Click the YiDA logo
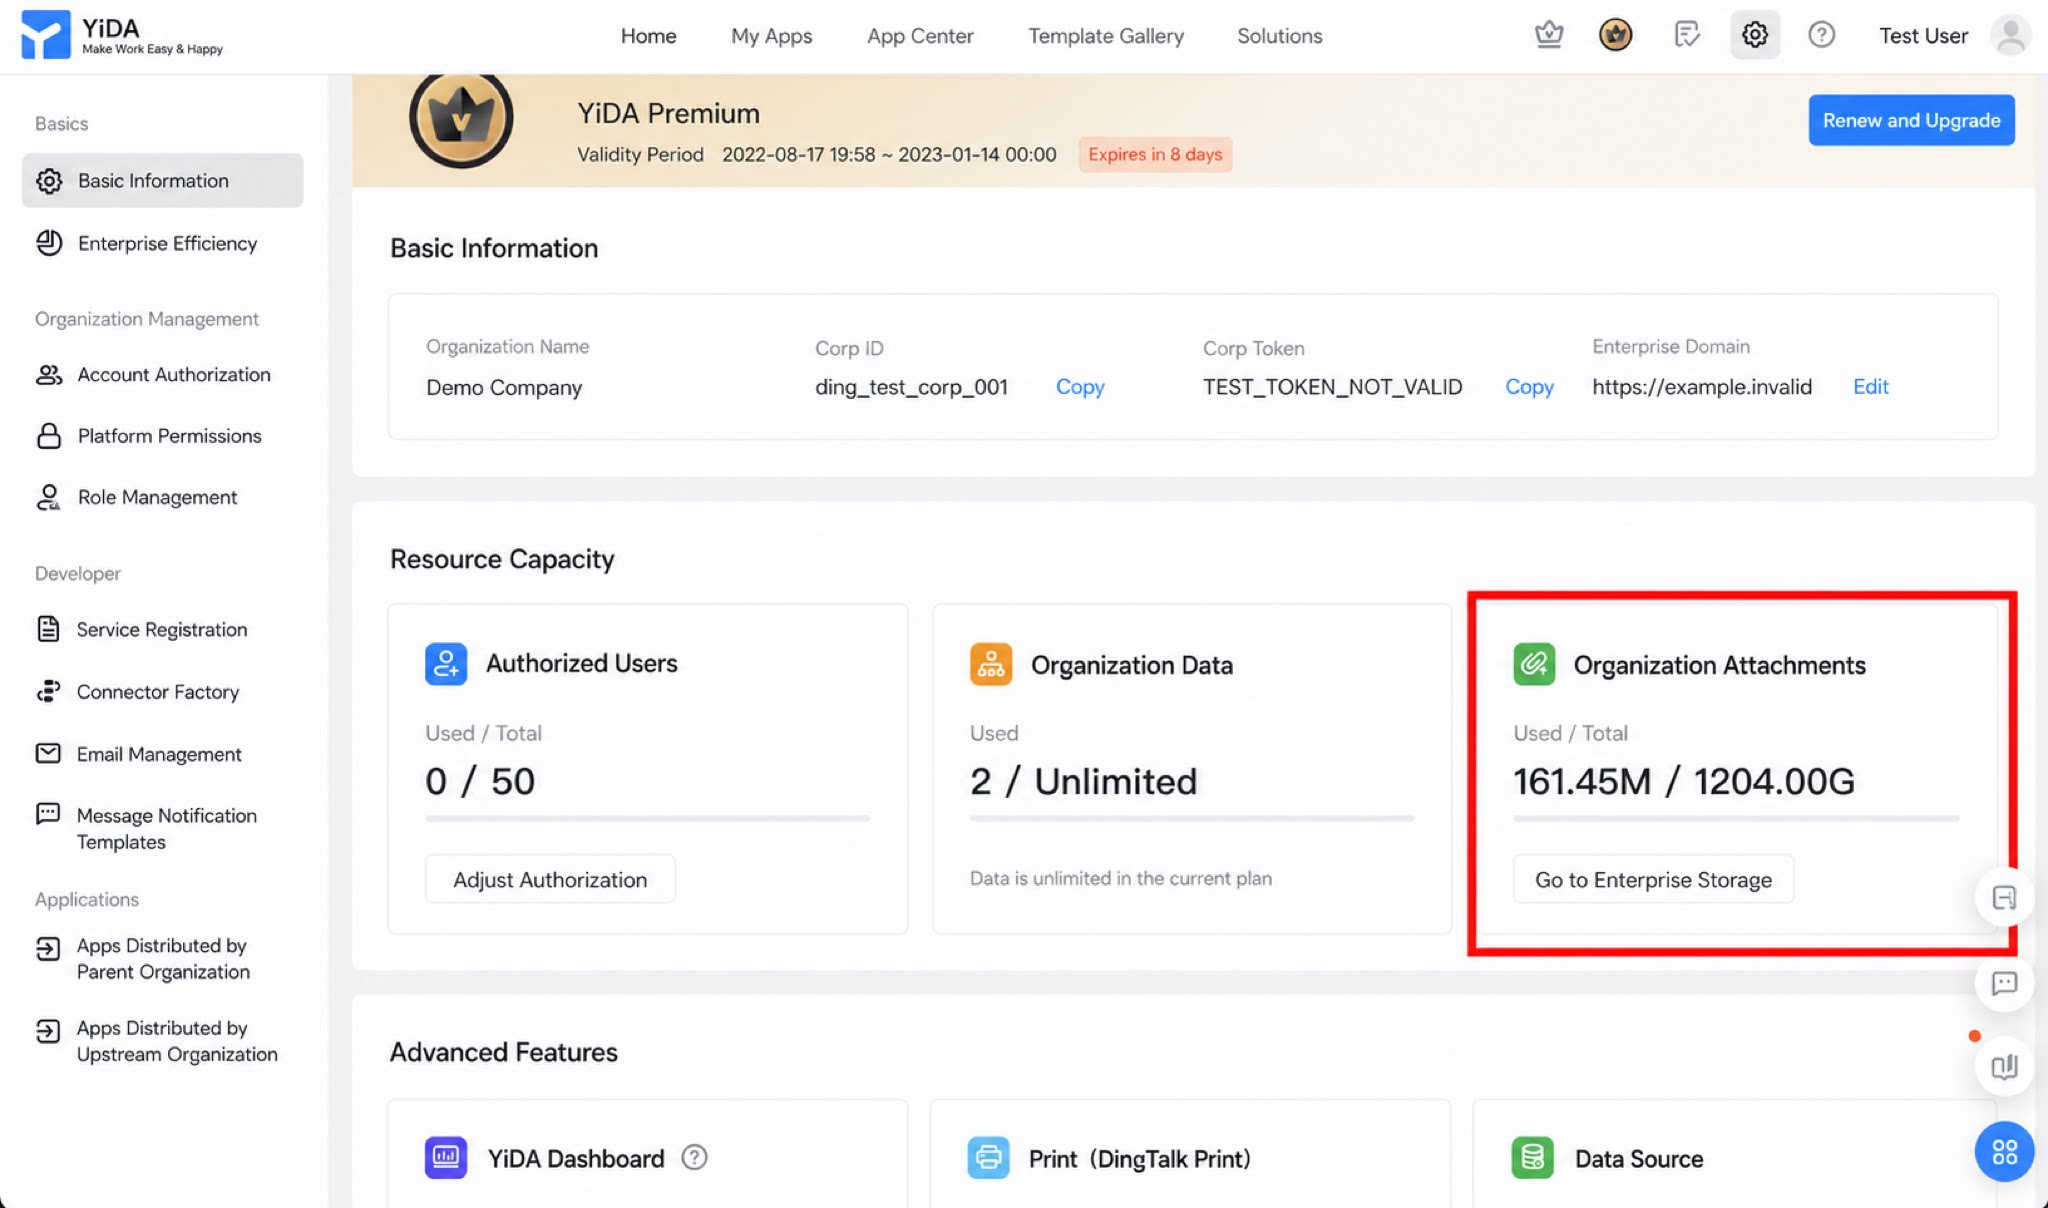 [x=122, y=35]
